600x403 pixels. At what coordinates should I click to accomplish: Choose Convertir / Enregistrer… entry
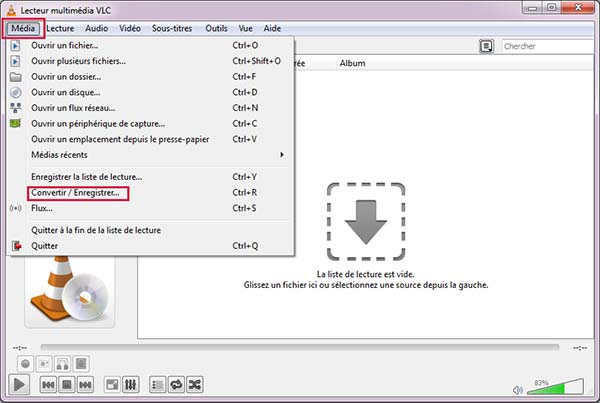tap(151, 193)
